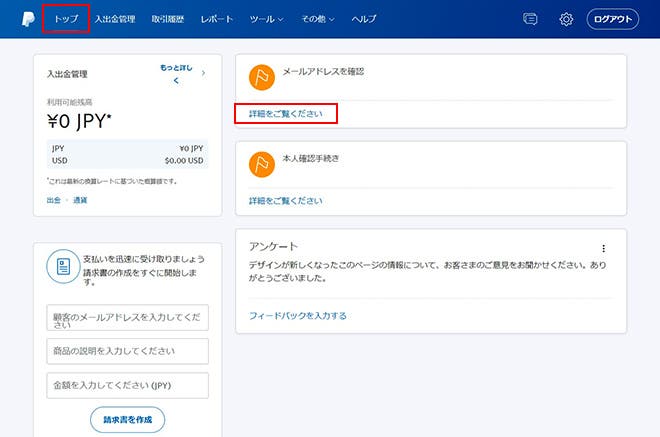660x437 pixels.
Task: Click the メールアドレスを確認 heading
Action: 323,72
